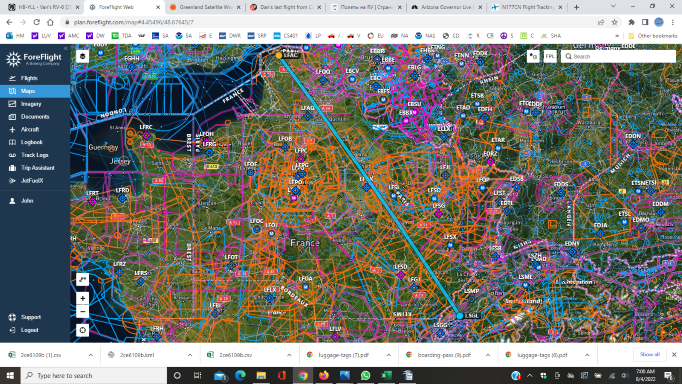Expand options for luggage-tags (6).pdf download
Image resolution: width=682 pixels, height=384 pixels.
587,355
